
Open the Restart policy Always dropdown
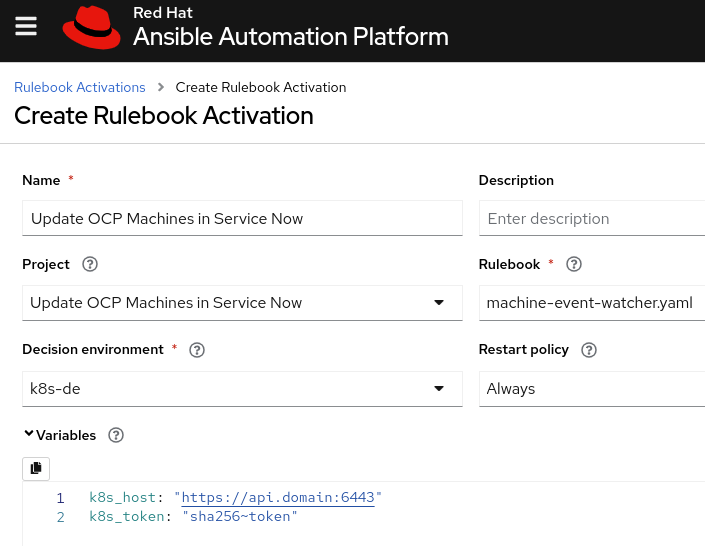592,389
